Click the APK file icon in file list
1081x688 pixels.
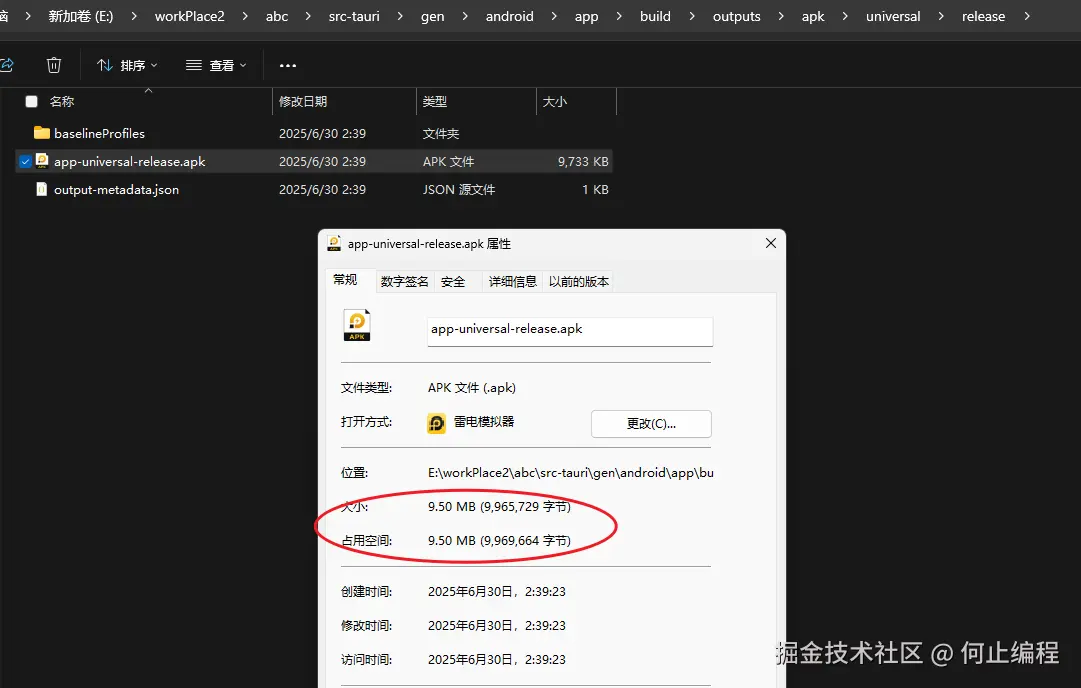click(x=42, y=161)
